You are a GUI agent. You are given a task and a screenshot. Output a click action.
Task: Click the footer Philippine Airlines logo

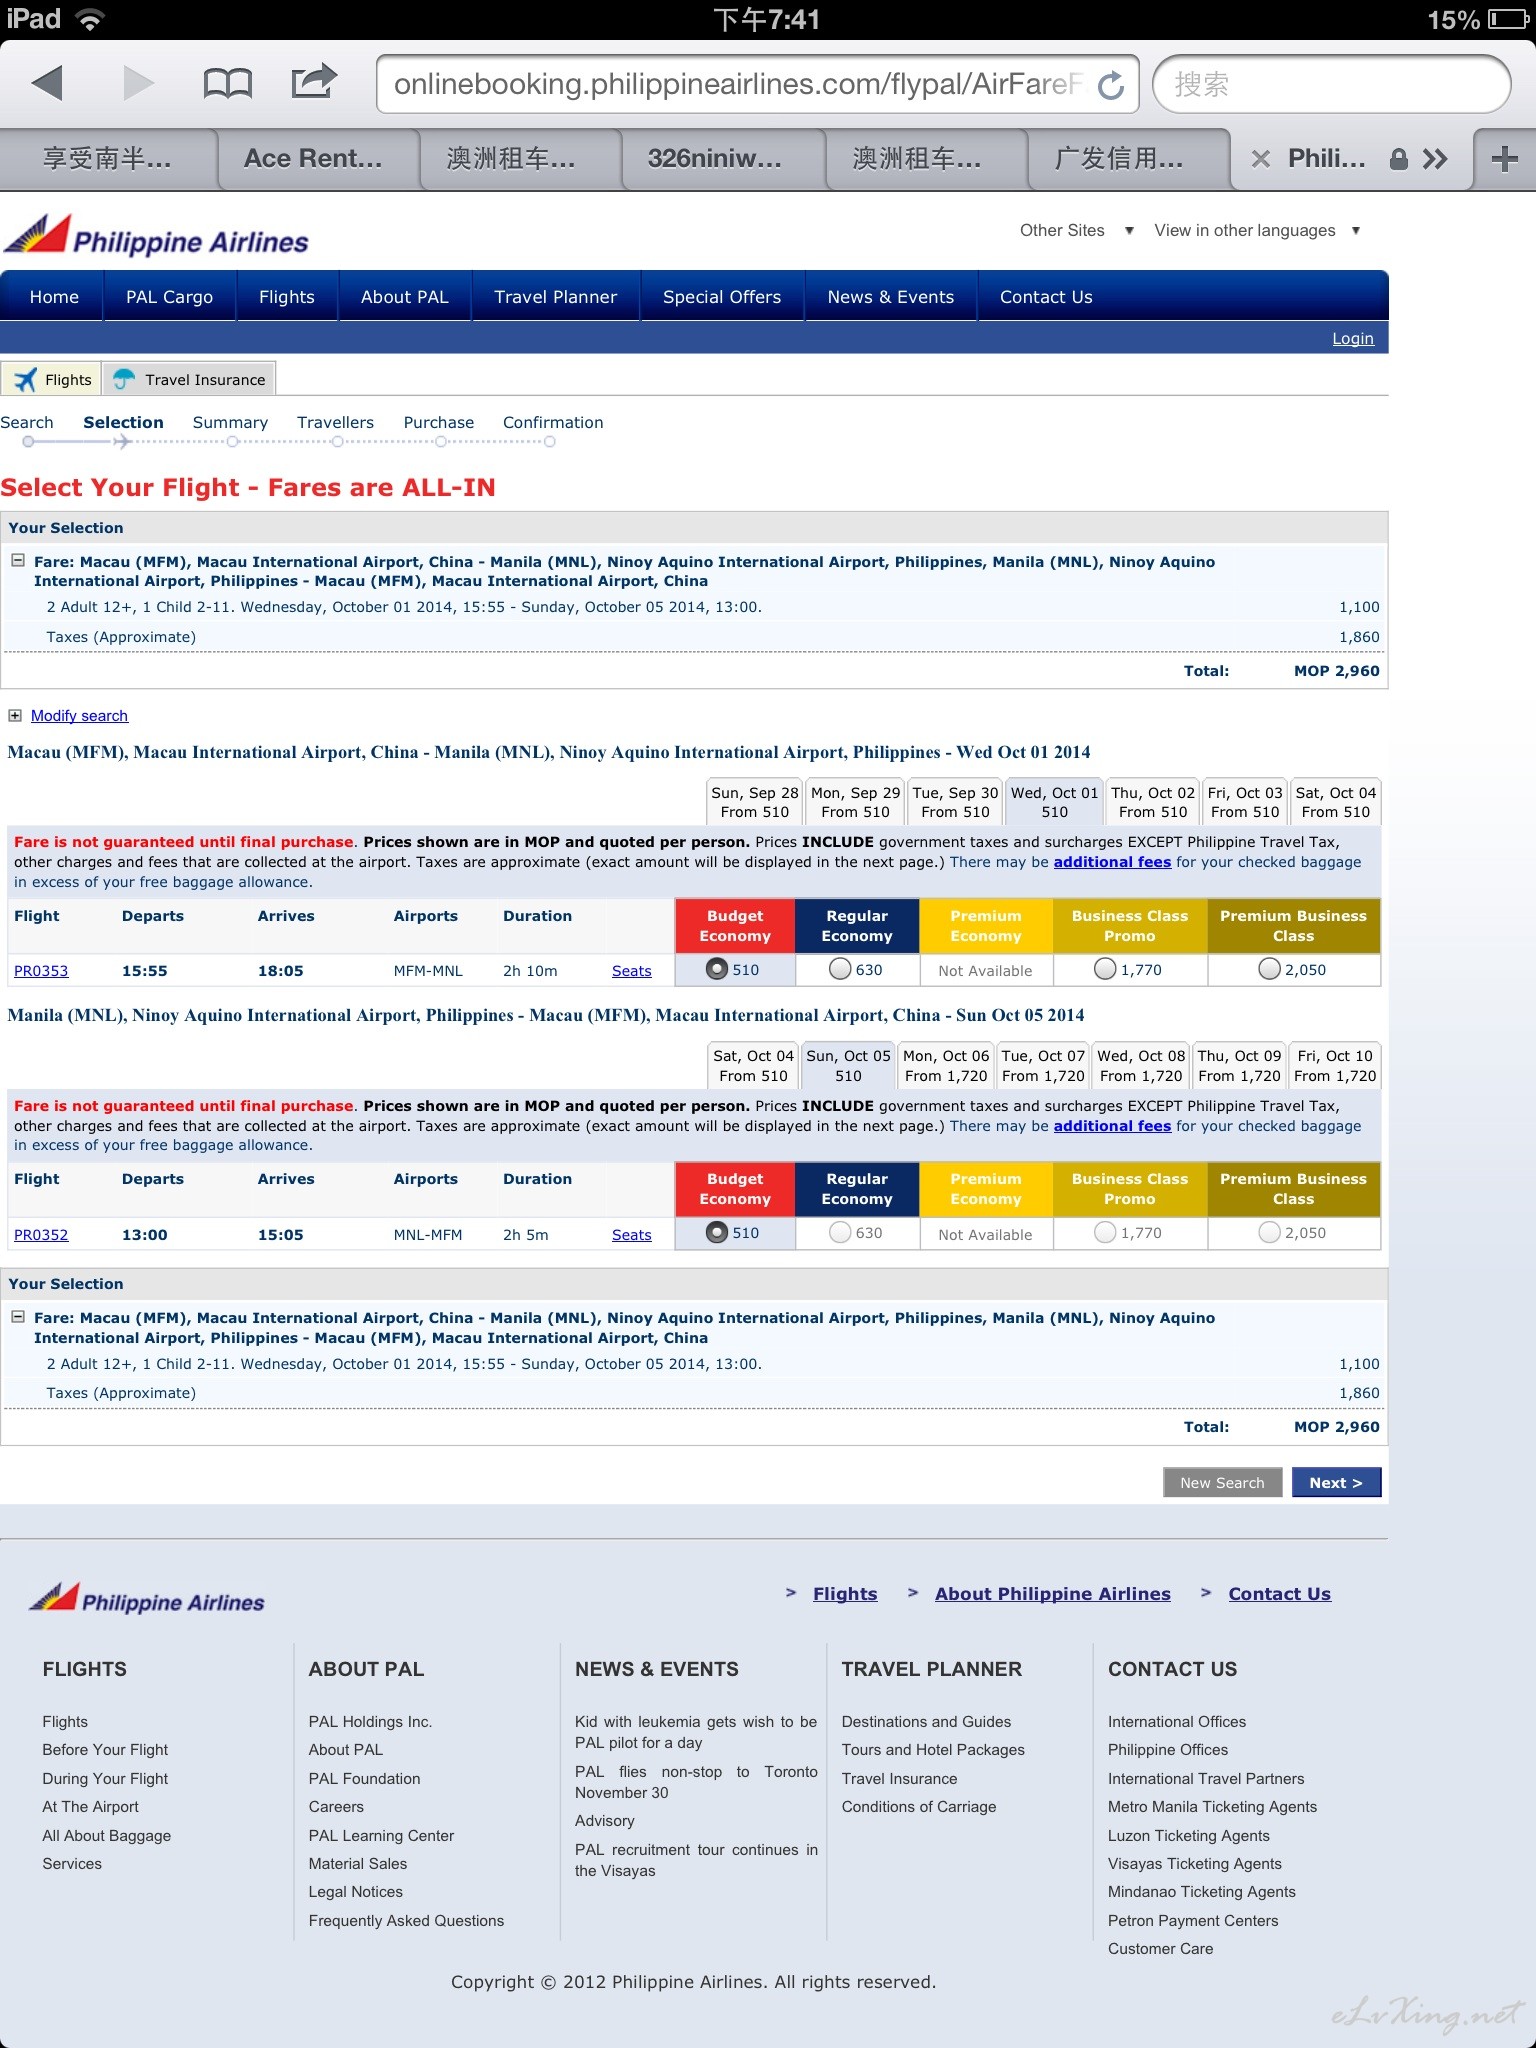pyautogui.click(x=146, y=1598)
